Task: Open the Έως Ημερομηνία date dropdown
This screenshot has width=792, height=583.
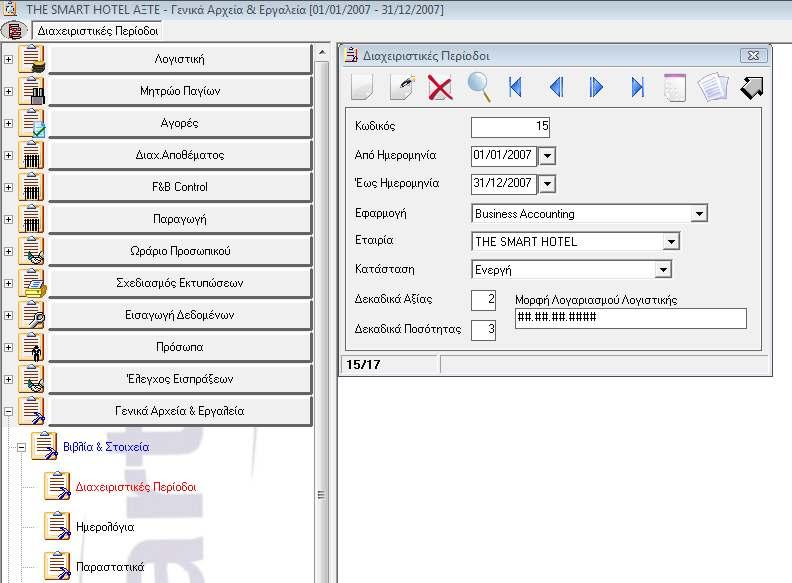Action: pyautogui.click(x=547, y=184)
